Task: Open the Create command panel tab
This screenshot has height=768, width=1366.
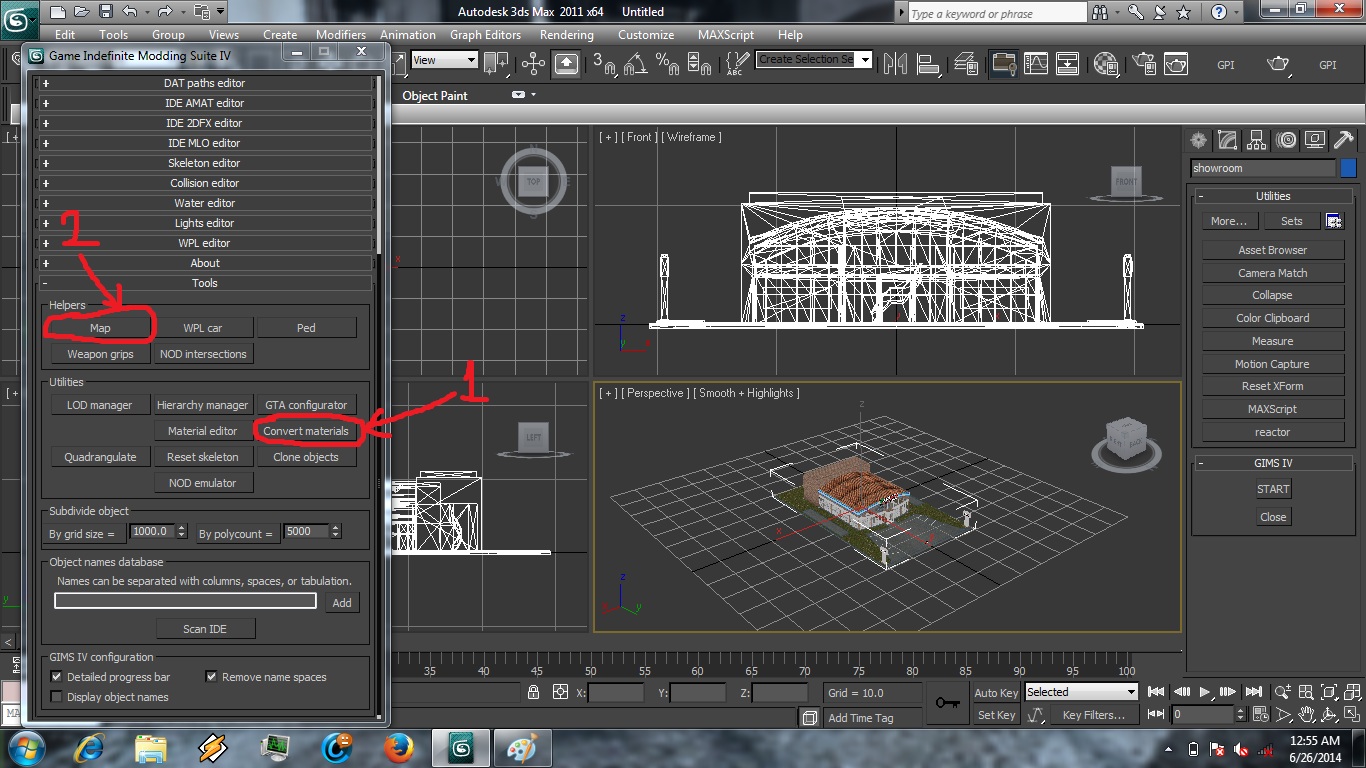Action: [x=1198, y=140]
